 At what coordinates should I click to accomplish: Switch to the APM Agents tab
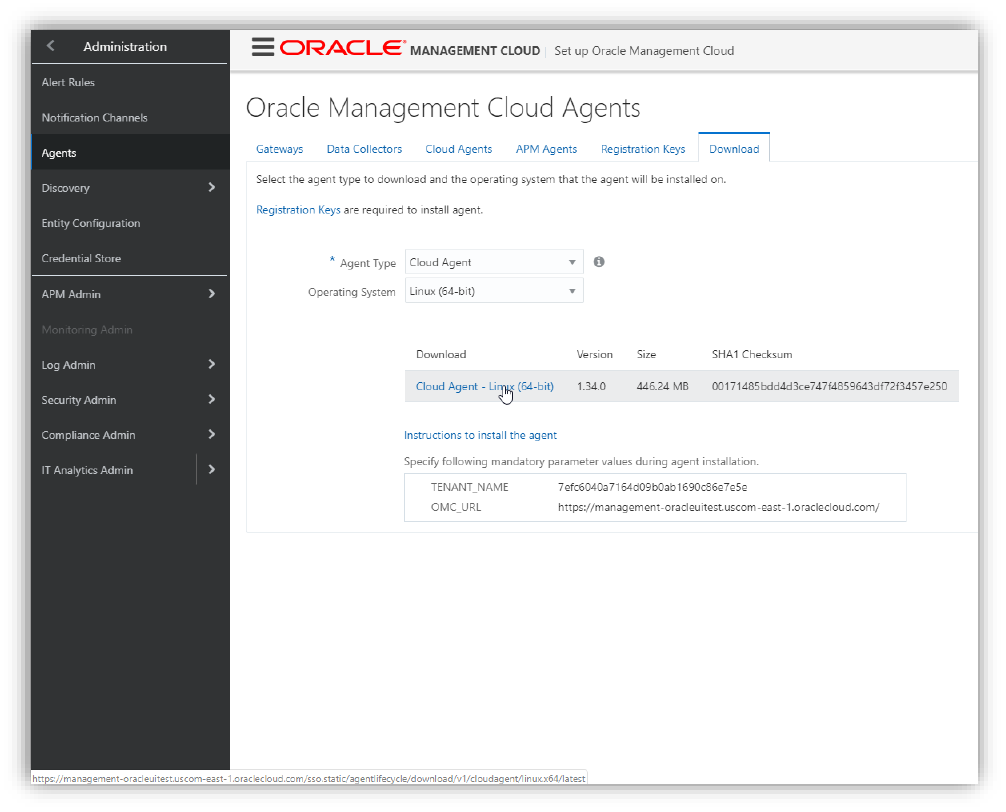tap(546, 149)
